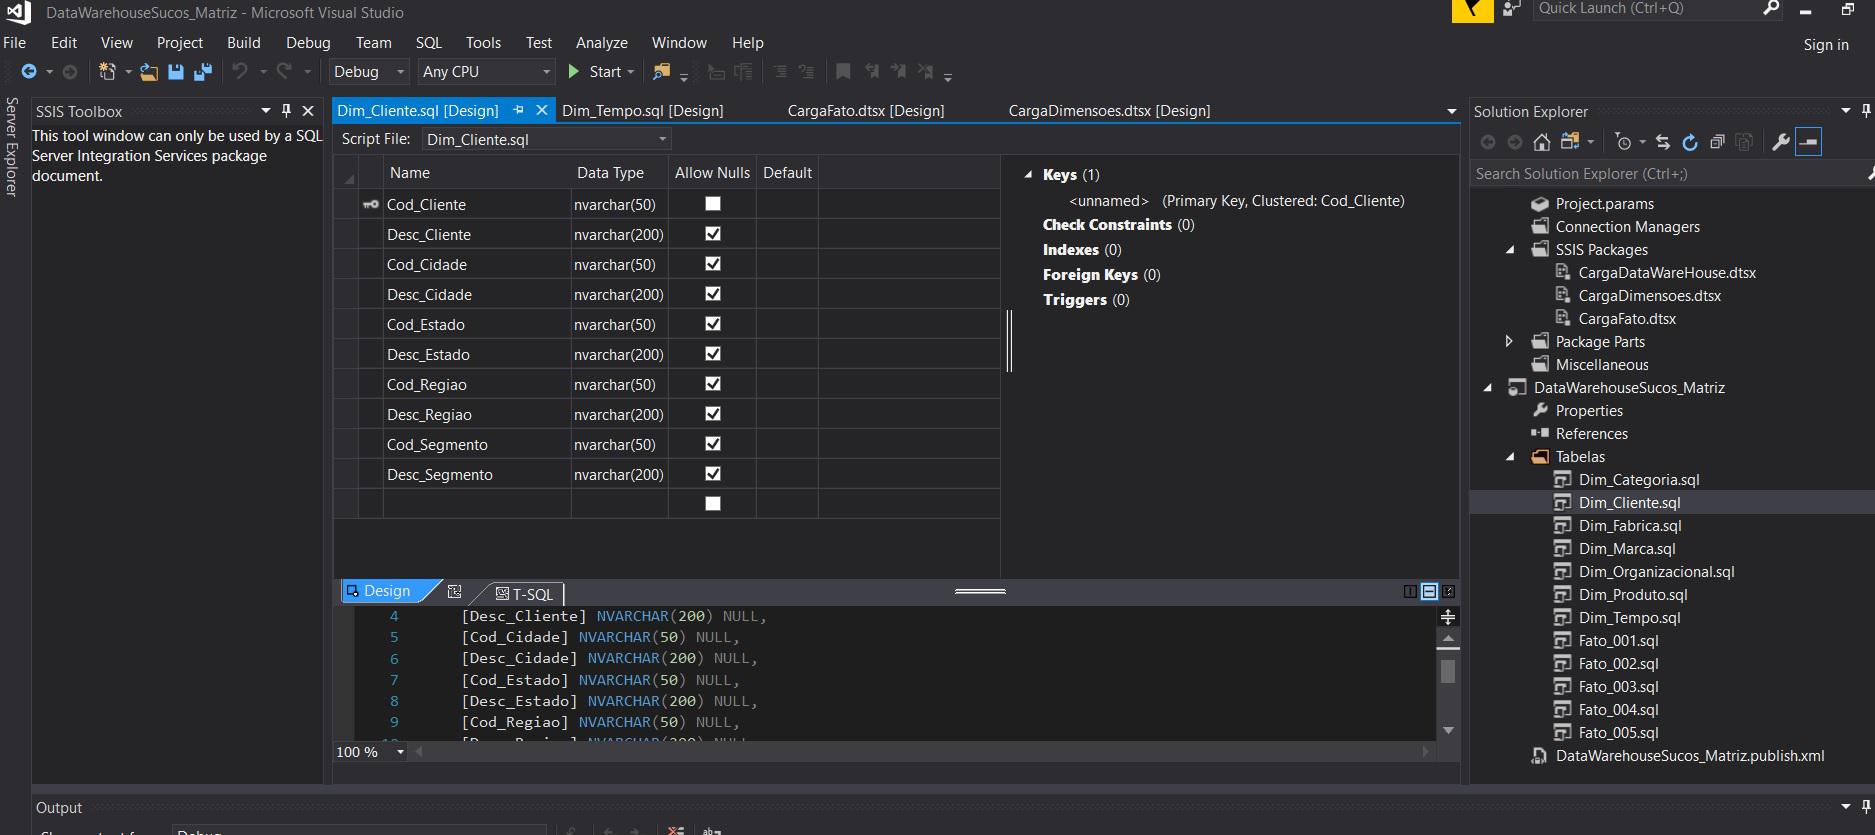This screenshot has width=1875, height=835.
Task: Click the Quick Launch search box
Action: [x=1645, y=9]
